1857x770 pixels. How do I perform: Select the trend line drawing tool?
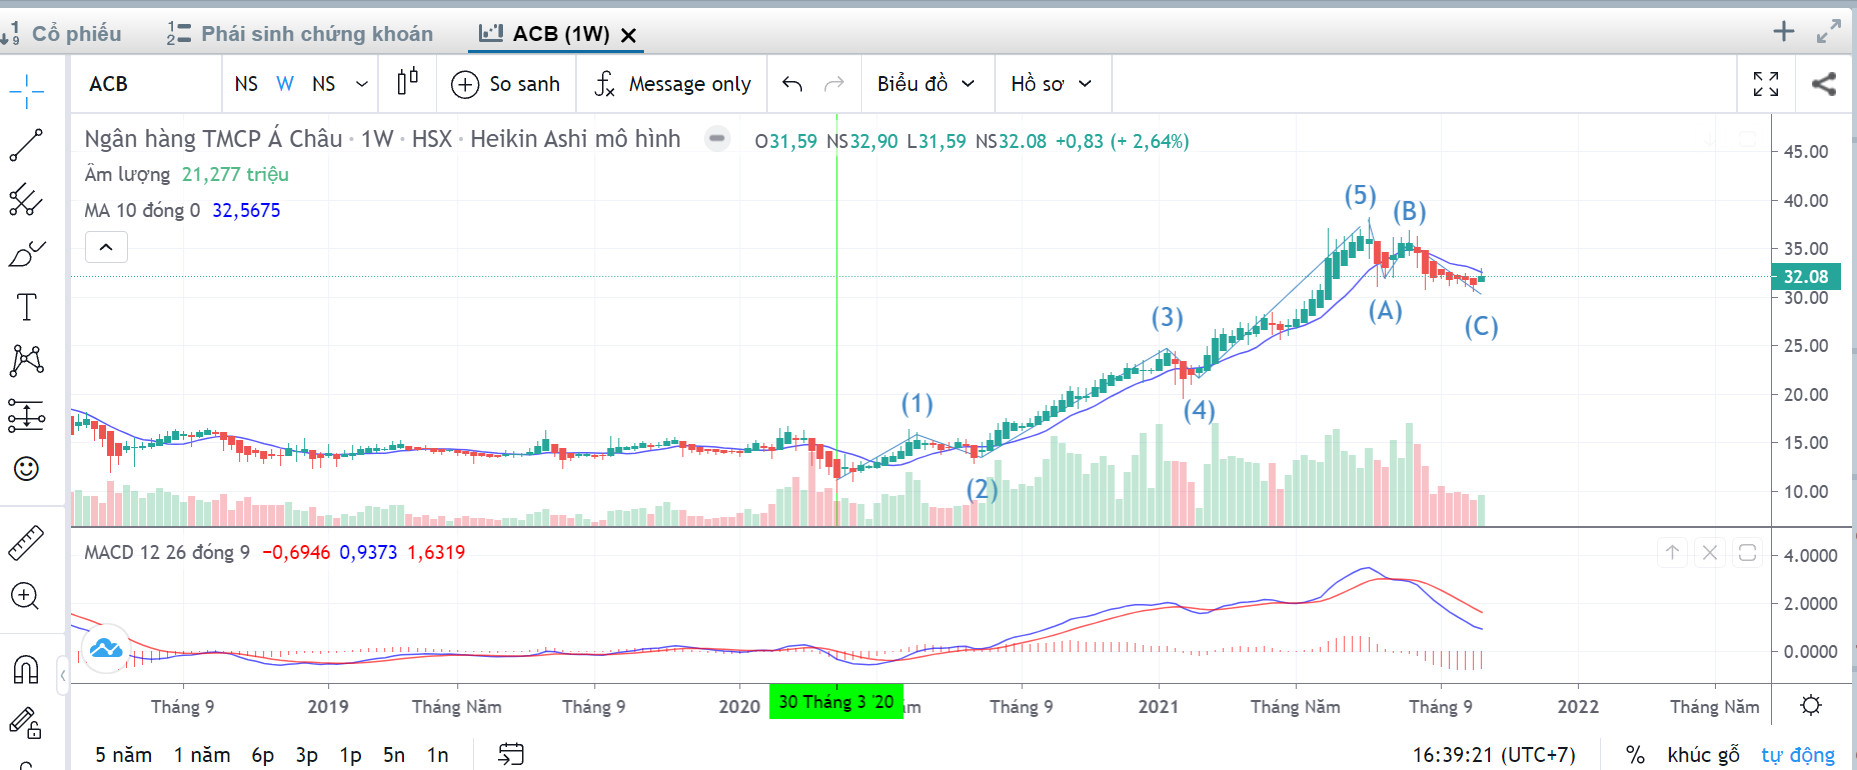click(27, 145)
